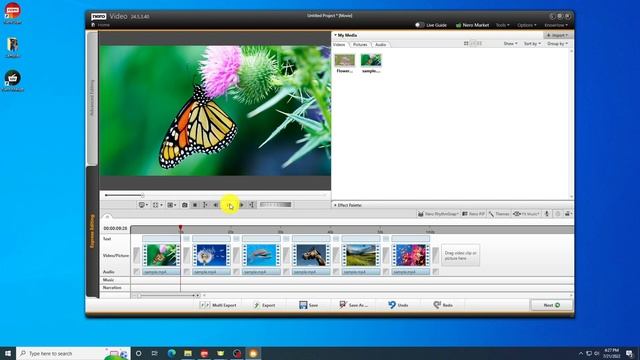Select the green meadow clip in the storyboard
Image resolution: width=640 pixels, height=360 pixels.
[360, 255]
